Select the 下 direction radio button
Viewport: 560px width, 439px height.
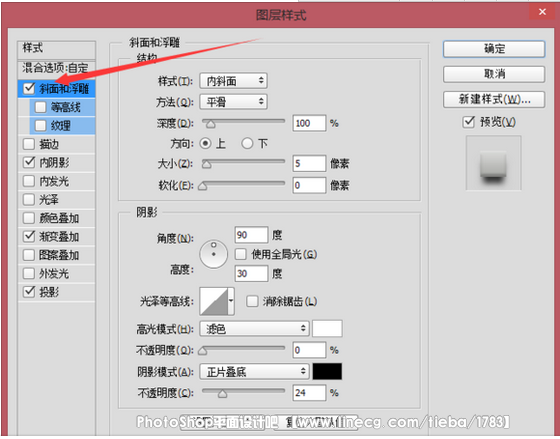click(247, 144)
